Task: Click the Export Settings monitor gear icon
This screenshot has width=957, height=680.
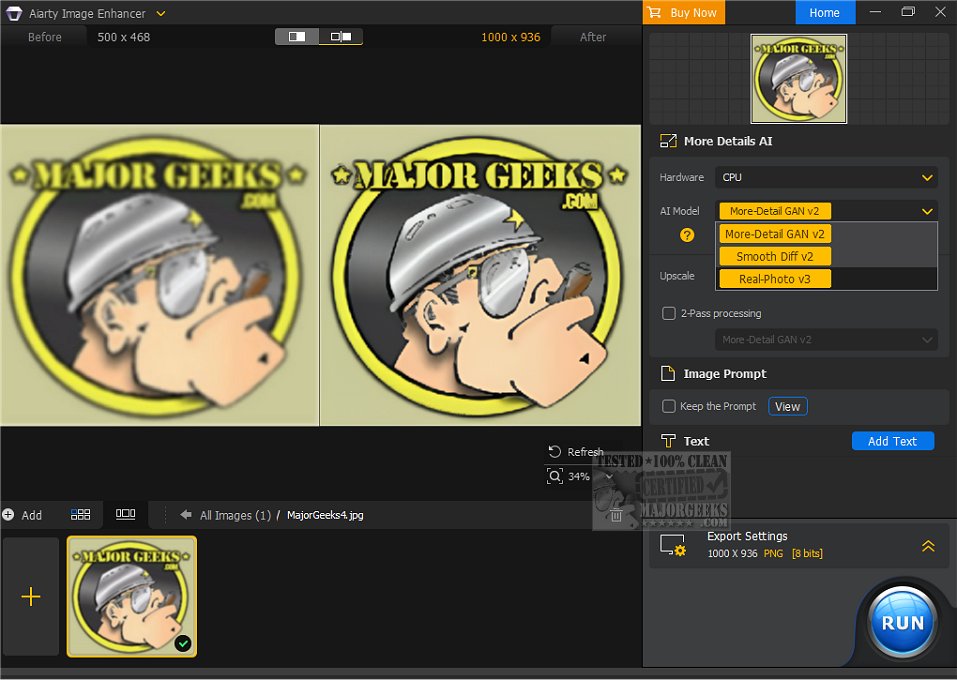Action: (x=673, y=545)
